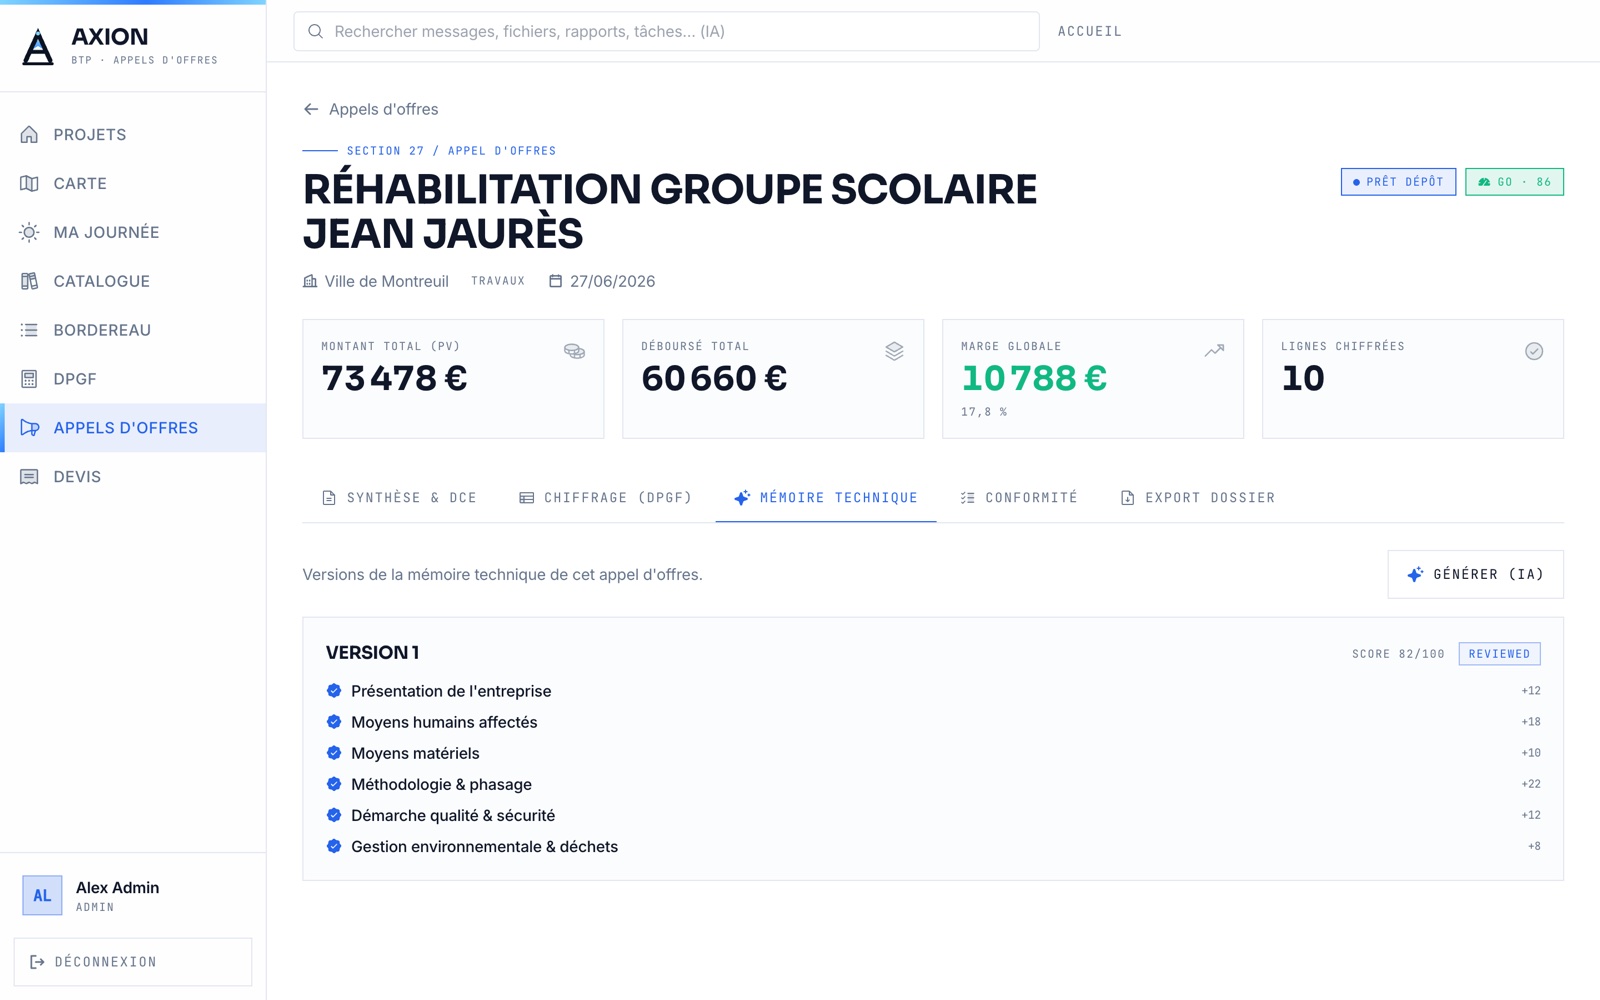
Task: Click the "Score 82/100" label
Action: coord(1398,654)
